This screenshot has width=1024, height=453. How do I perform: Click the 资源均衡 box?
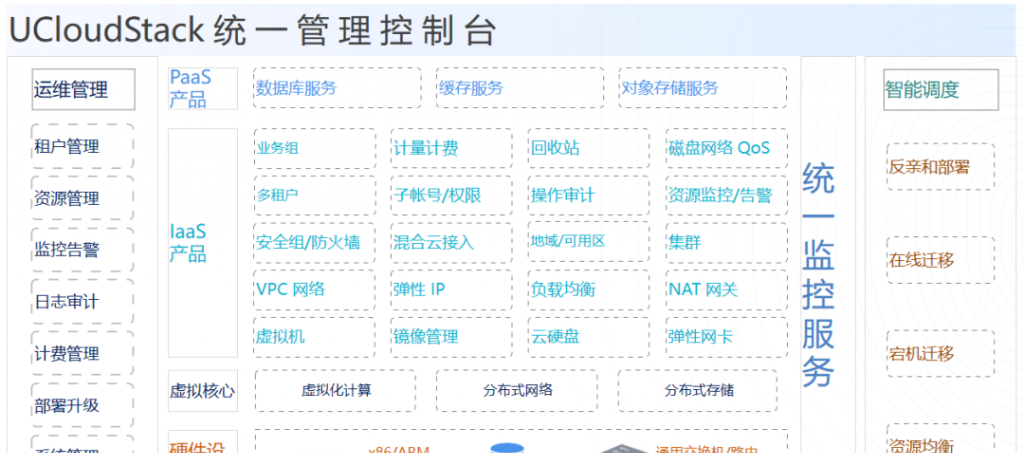[941, 439]
